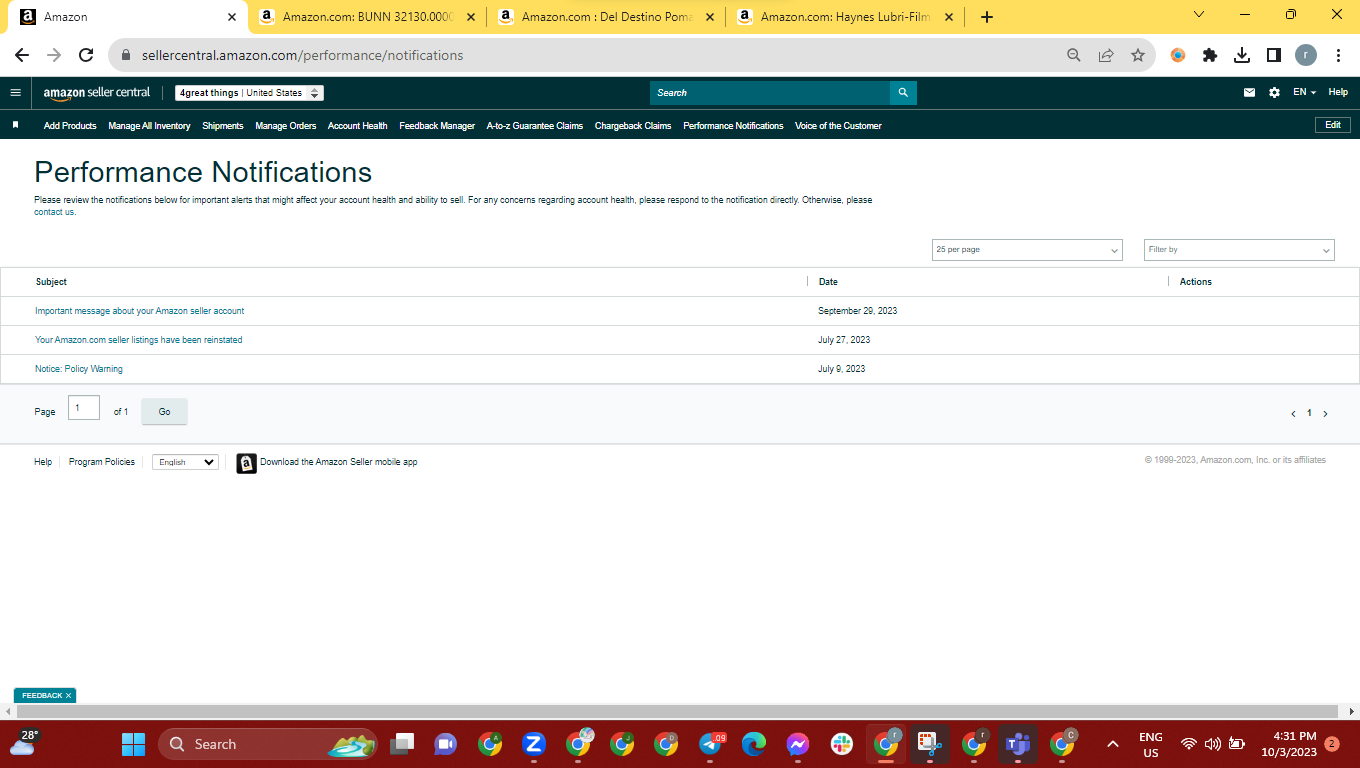Open the Chrome profile avatar 'r' in the toolbar
The height and width of the screenshot is (768, 1360).
[x=1306, y=56]
